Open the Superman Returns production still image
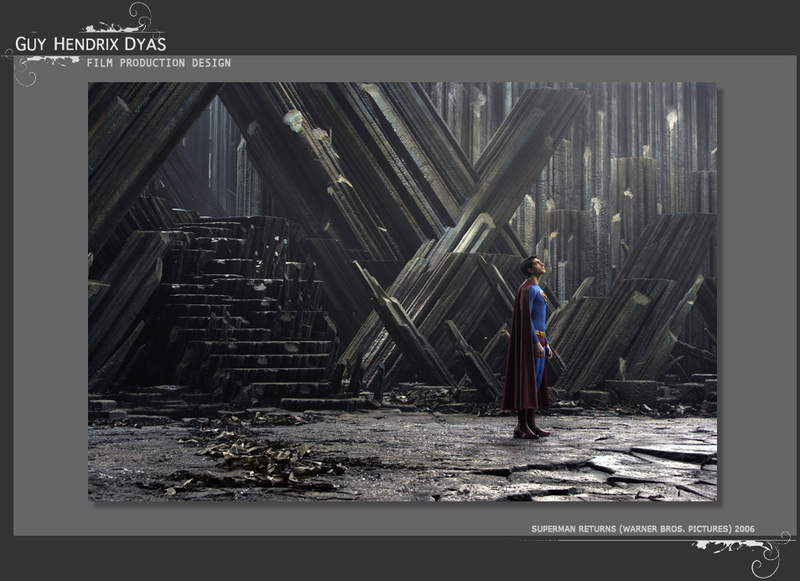Screen dimensions: 800x581 pos(402,291)
